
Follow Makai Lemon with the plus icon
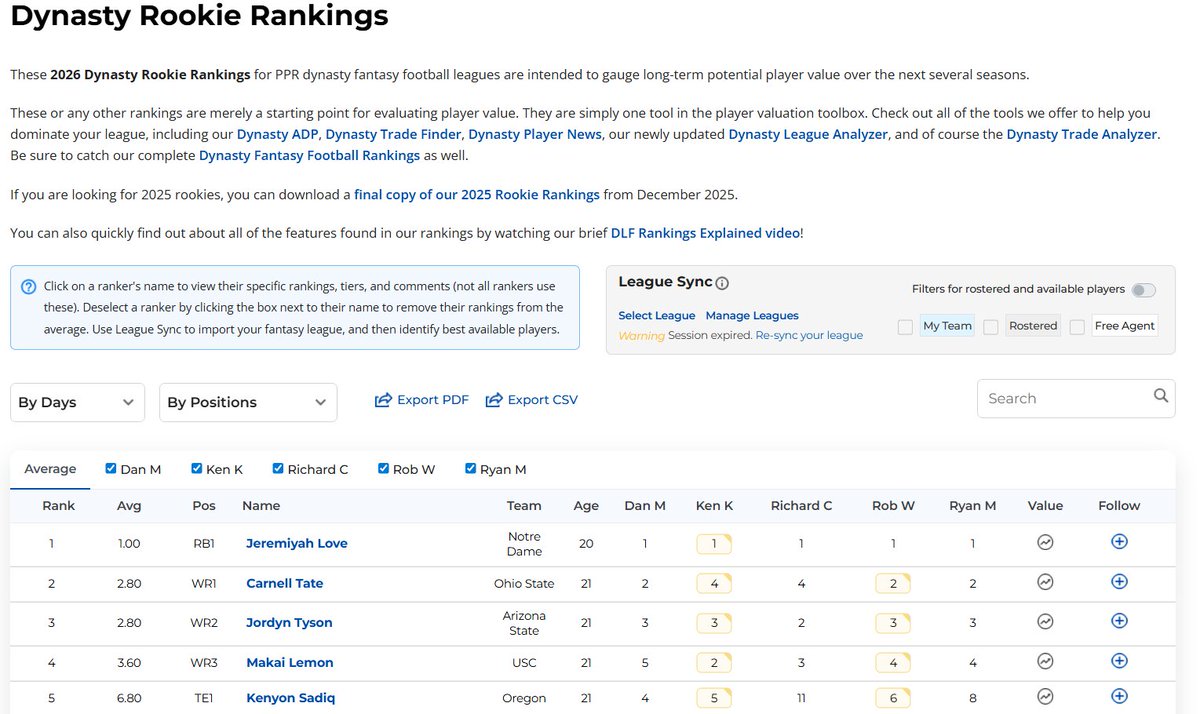coord(1119,660)
